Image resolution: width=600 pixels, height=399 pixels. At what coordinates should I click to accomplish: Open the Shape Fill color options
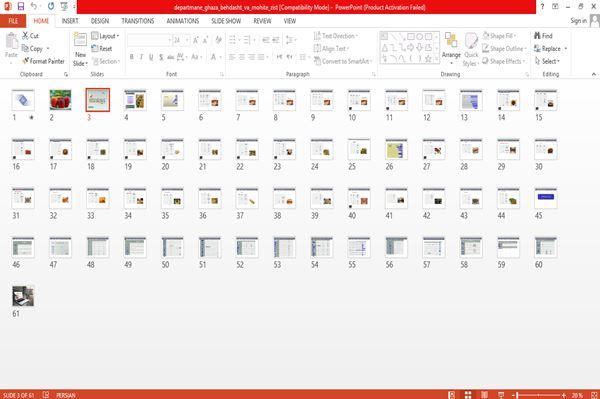coord(499,36)
